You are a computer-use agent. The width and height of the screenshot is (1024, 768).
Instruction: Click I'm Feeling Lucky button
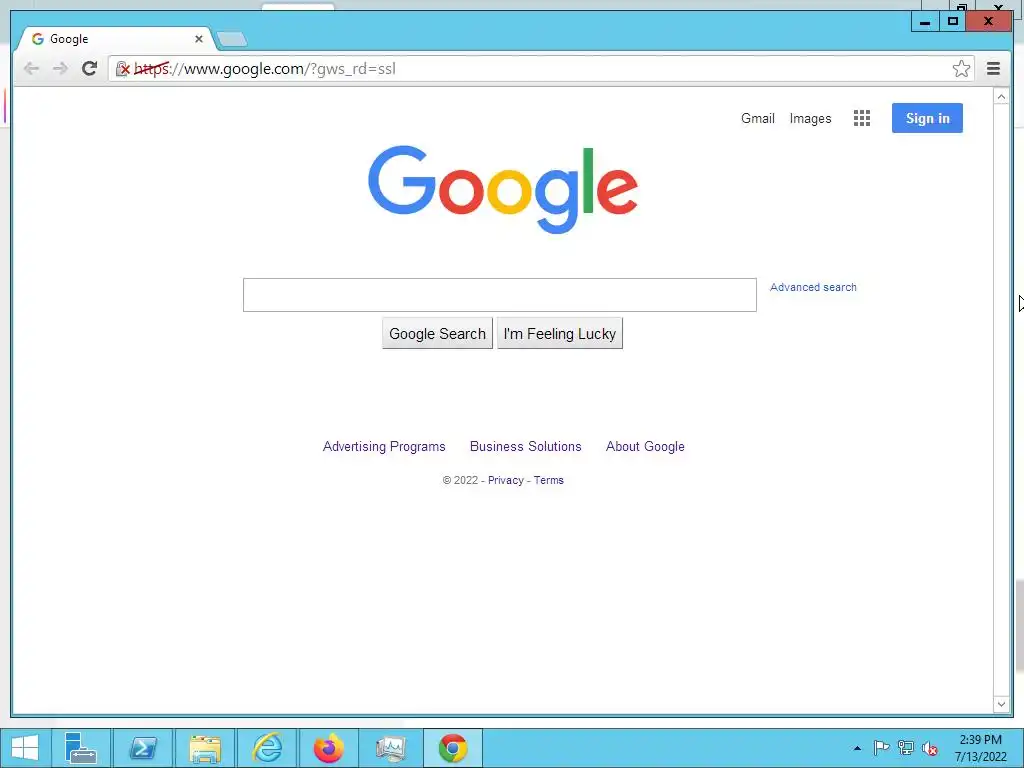point(560,334)
